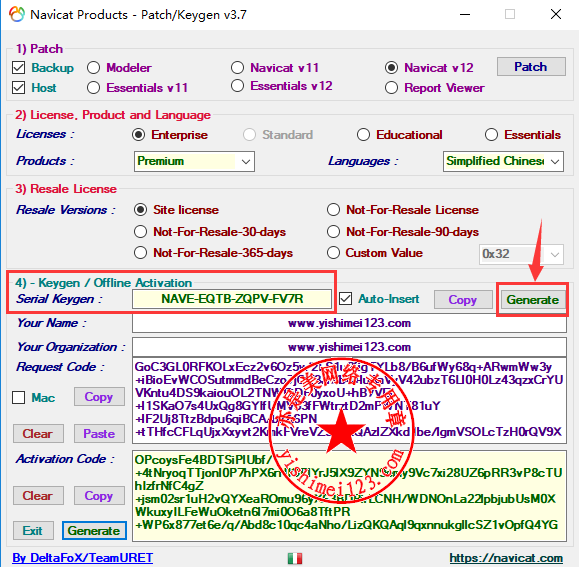The width and height of the screenshot is (579, 567).
Task: Expand the Languages dropdown Simplified Chinese
Action: point(503,161)
